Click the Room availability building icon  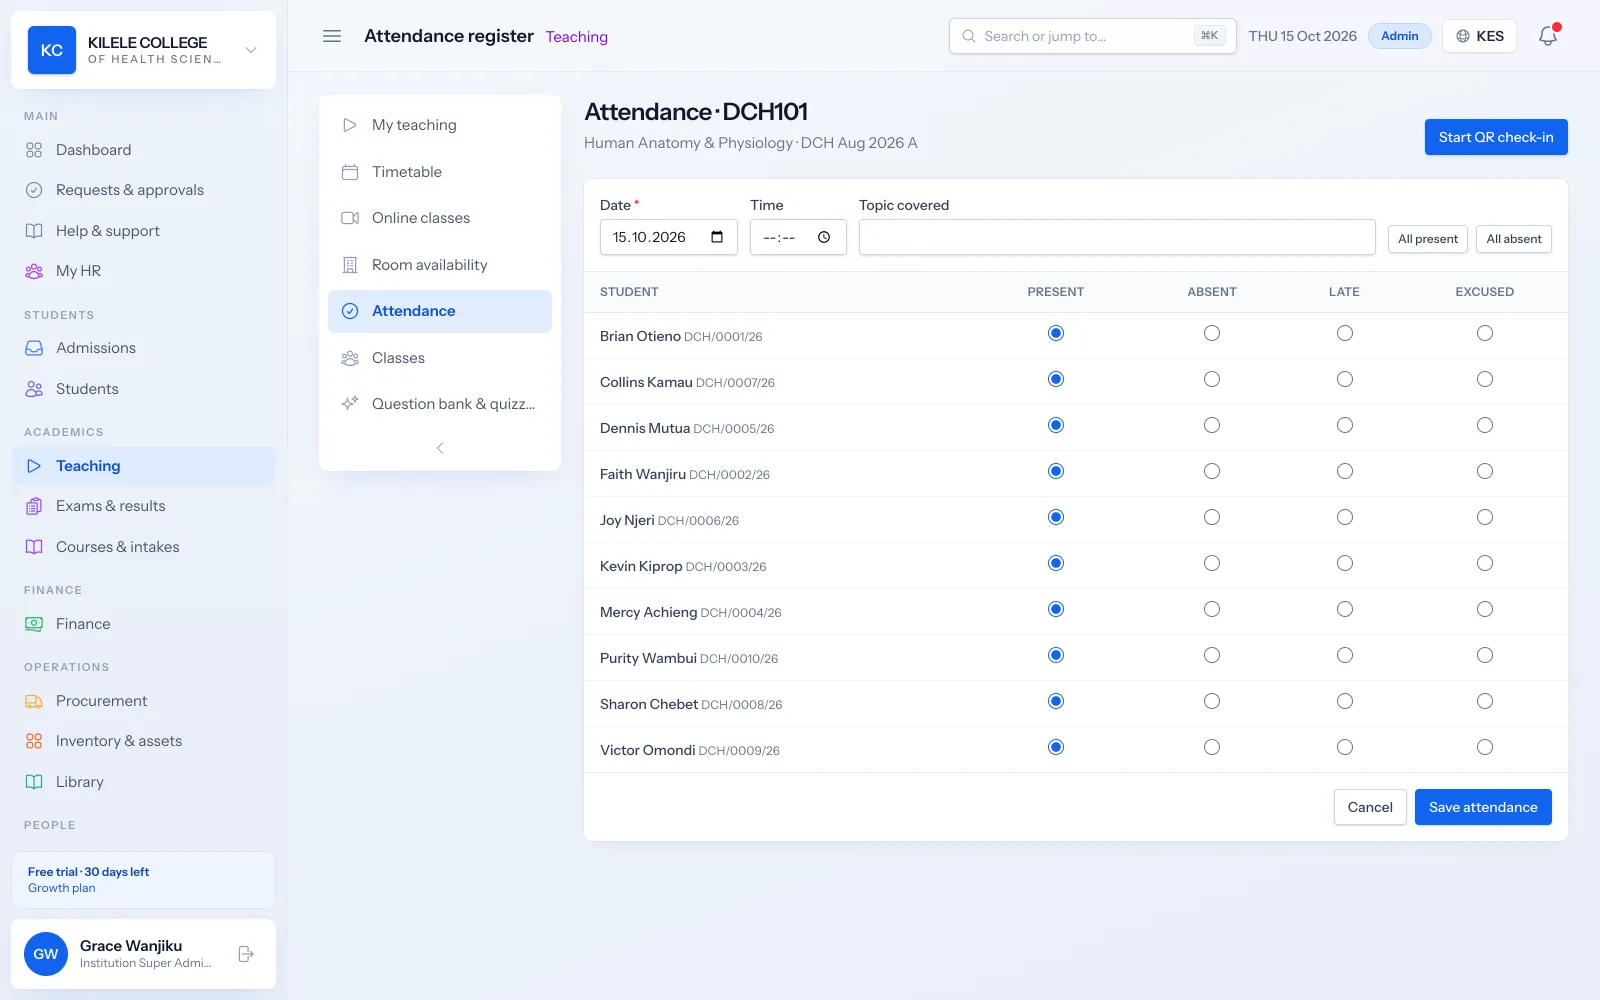(x=350, y=265)
